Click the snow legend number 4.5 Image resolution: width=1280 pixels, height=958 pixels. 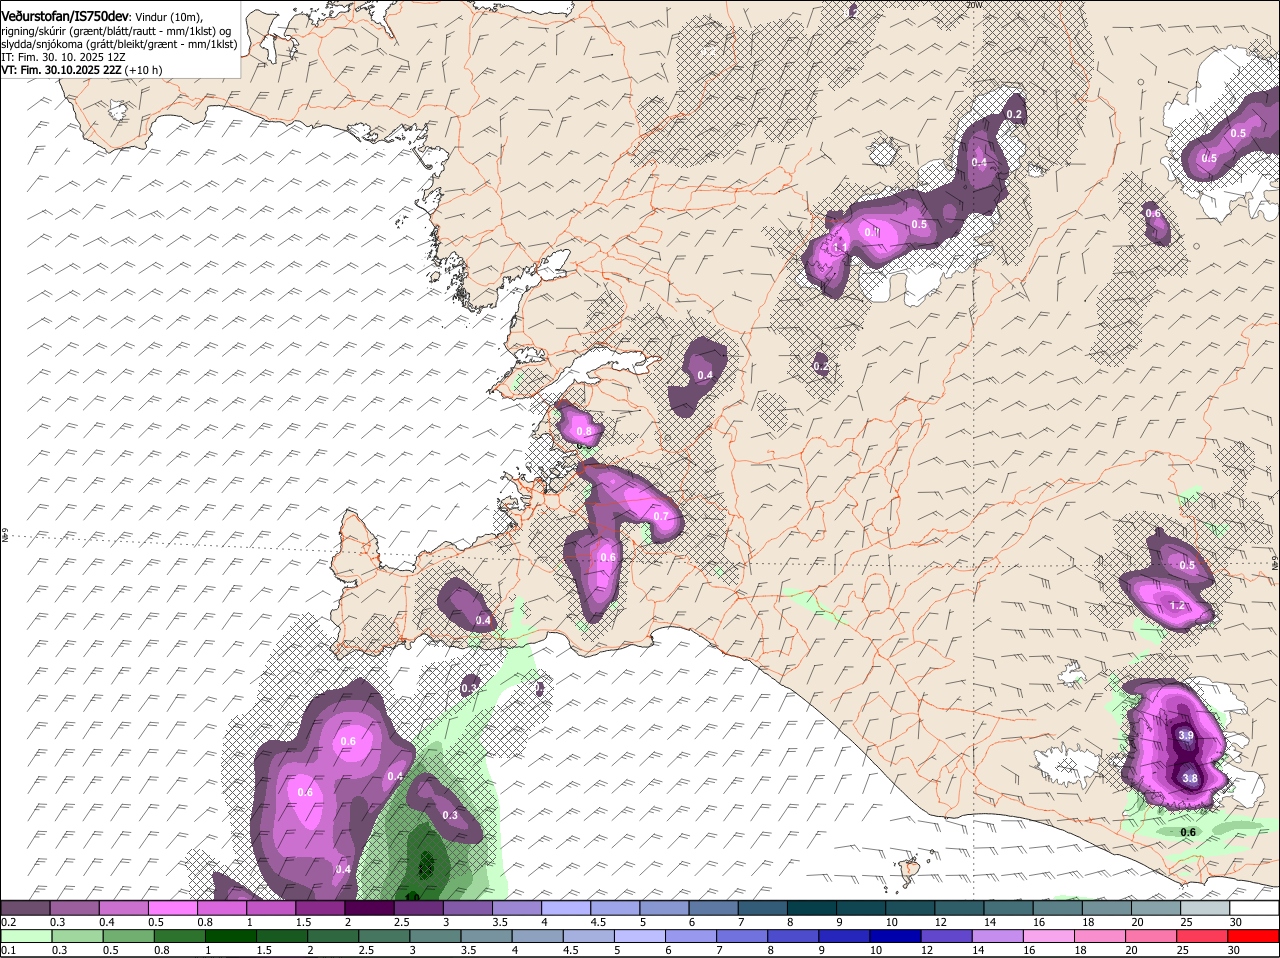click(x=599, y=921)
